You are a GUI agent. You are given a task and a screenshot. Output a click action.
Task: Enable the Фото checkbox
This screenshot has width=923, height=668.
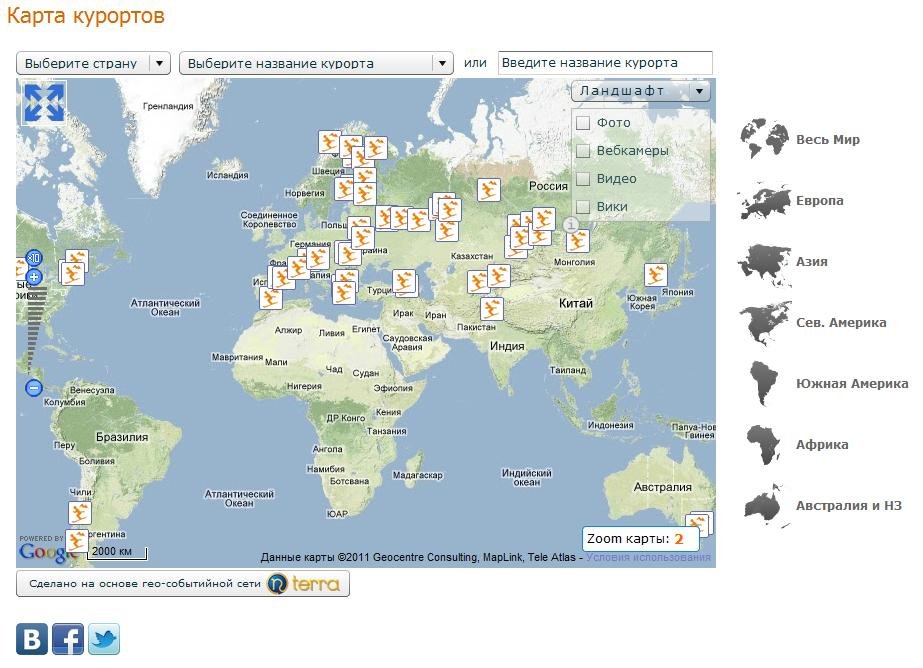(583, 123)
